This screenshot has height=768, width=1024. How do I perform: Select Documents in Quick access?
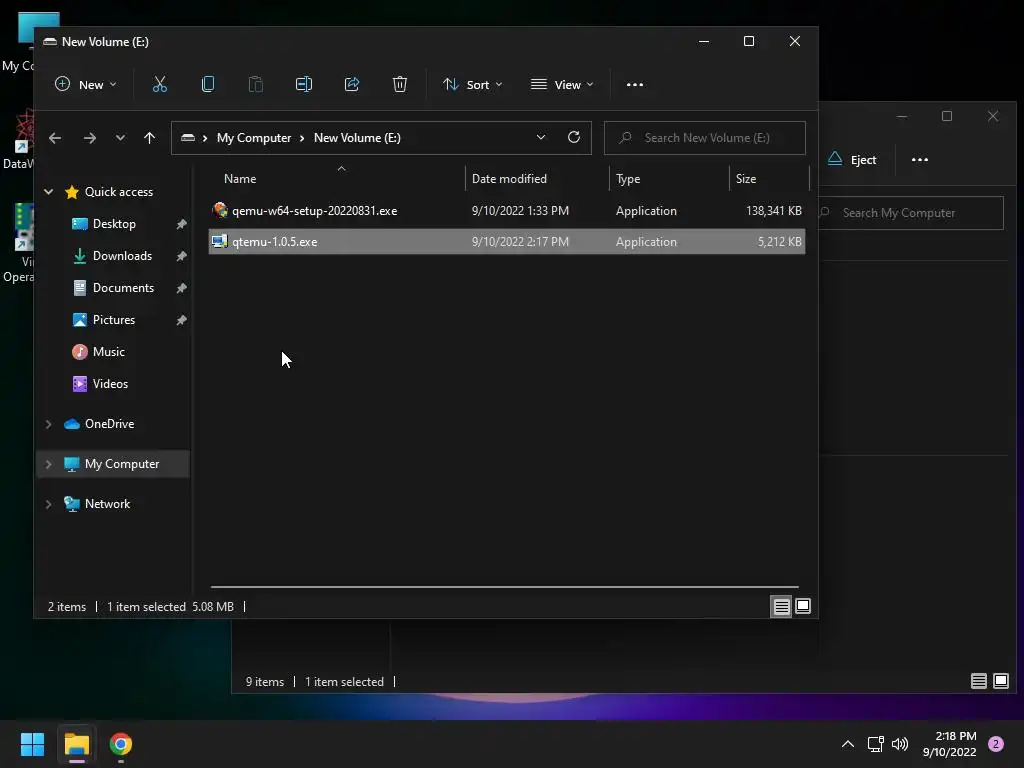coord(123,287)
